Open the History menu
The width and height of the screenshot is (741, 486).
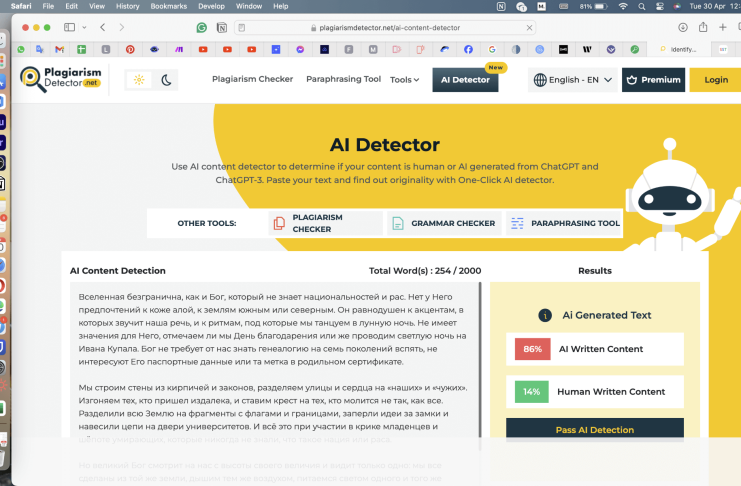coord(128,6)
